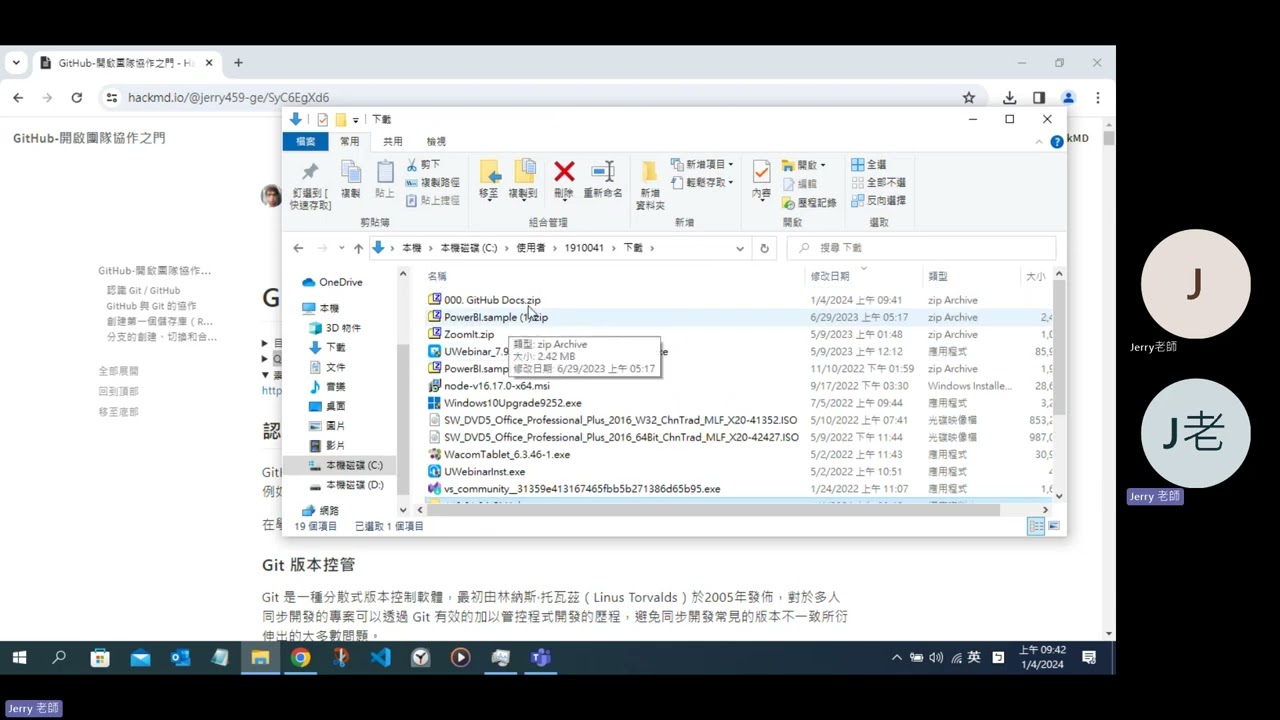The height and width of the screenshot is (720, 1280).
Task: Open Chrome side panel icon
Action: pos(1039,98)
